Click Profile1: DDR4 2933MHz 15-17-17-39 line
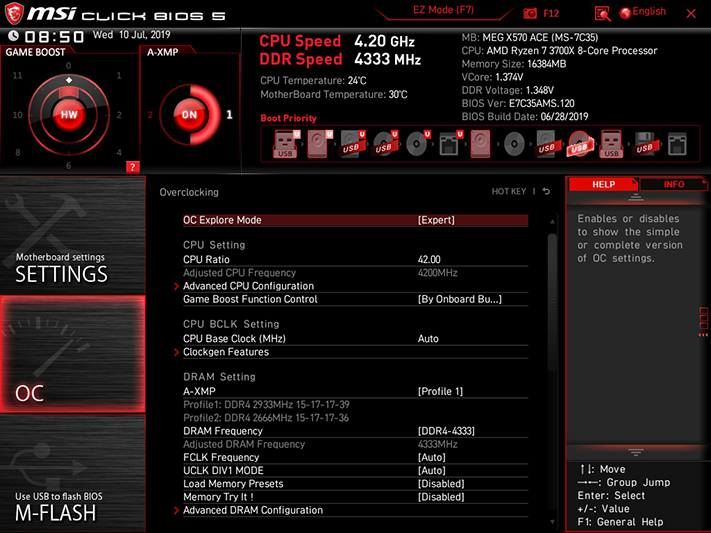This screenshot has height=533, width=711. pos(266,405)
